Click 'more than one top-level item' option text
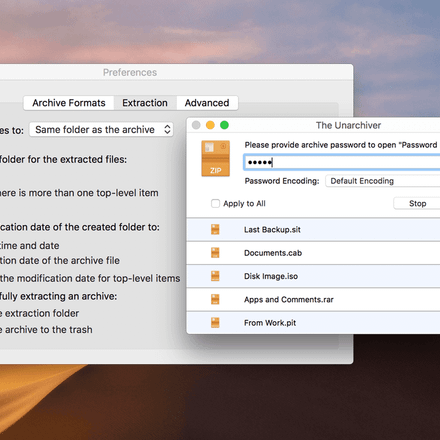440x440 pixels. (x=93, y=193)
